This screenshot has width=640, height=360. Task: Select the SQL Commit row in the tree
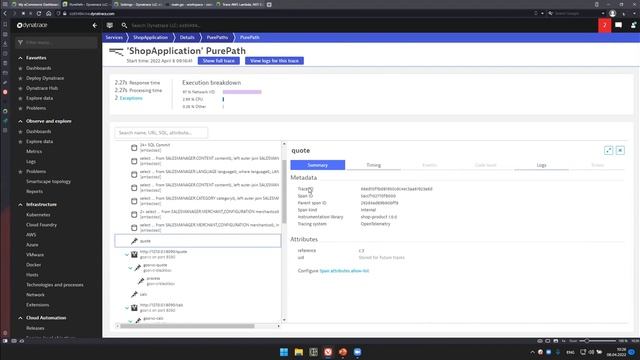(198, 147)
